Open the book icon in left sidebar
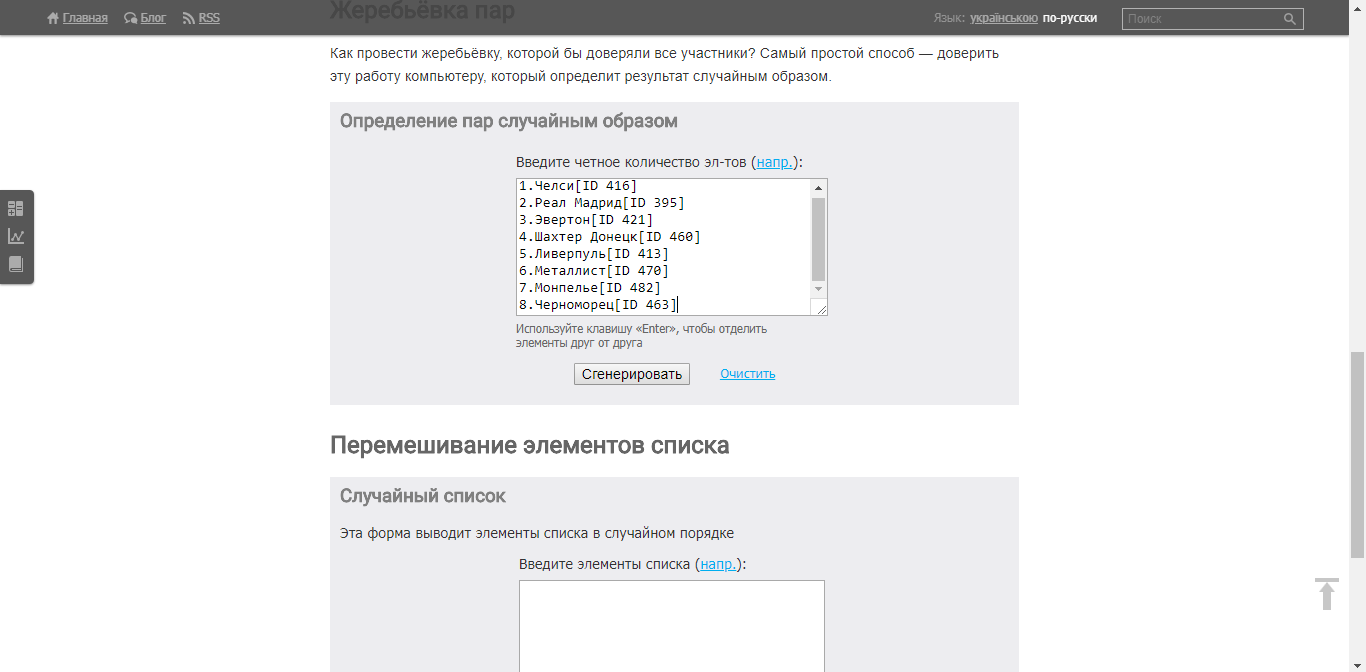Image resolution: width=1366 pixels, height=672 pixels. pyautogui.click(x=16, y=265)
